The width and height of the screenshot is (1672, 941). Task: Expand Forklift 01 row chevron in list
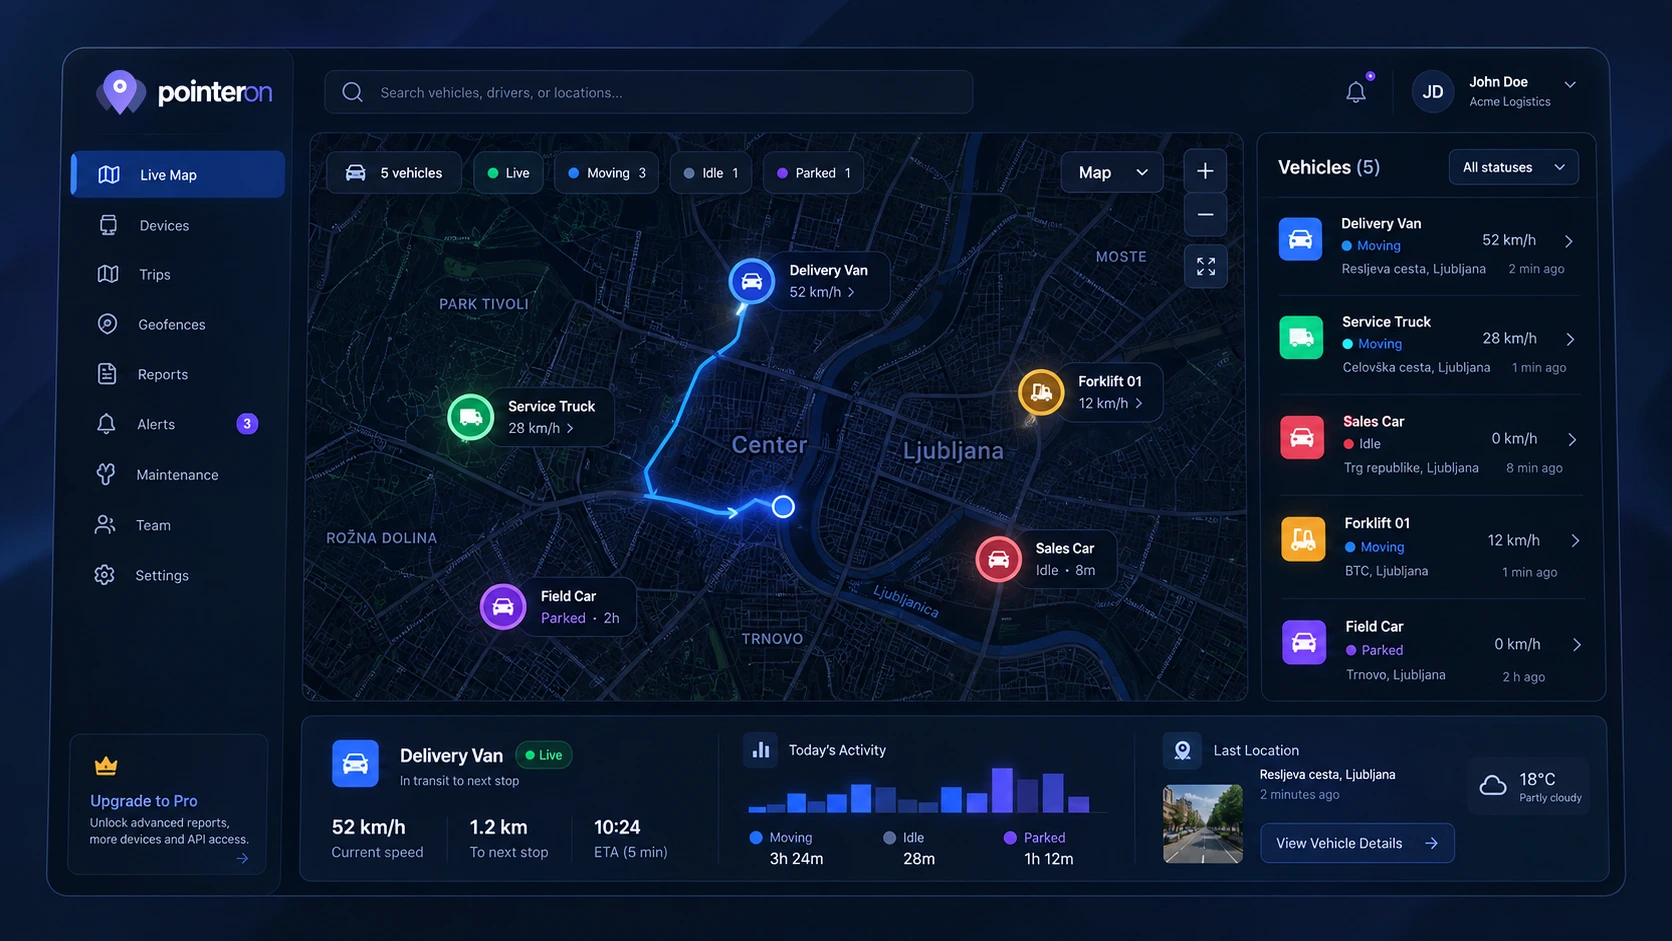[x=1575, y=540]
